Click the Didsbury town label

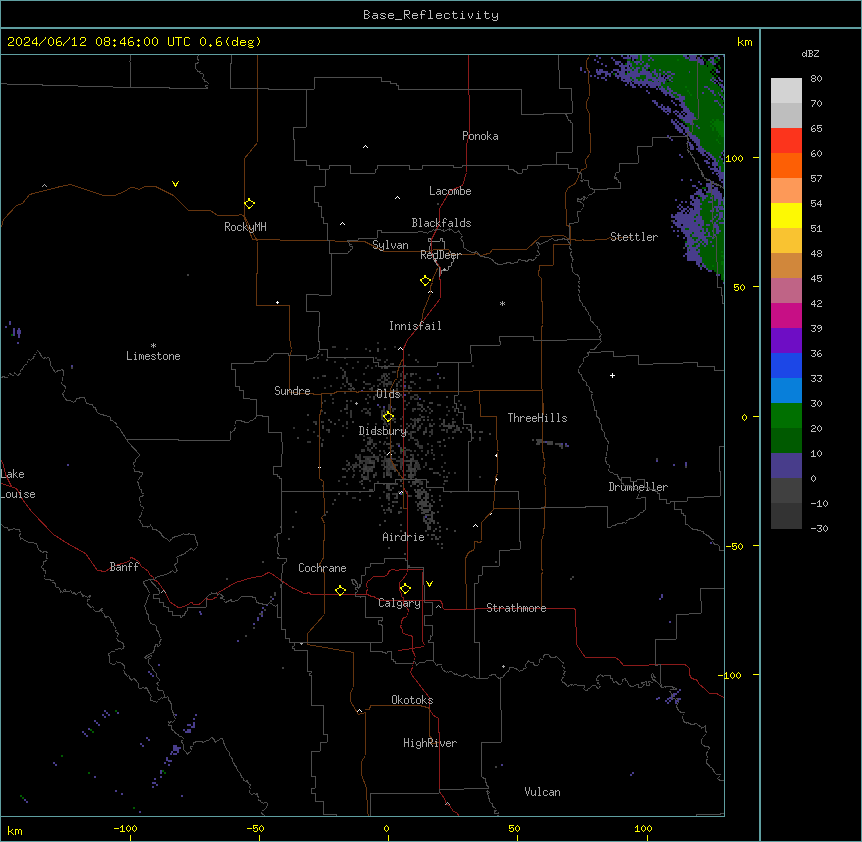383,431
